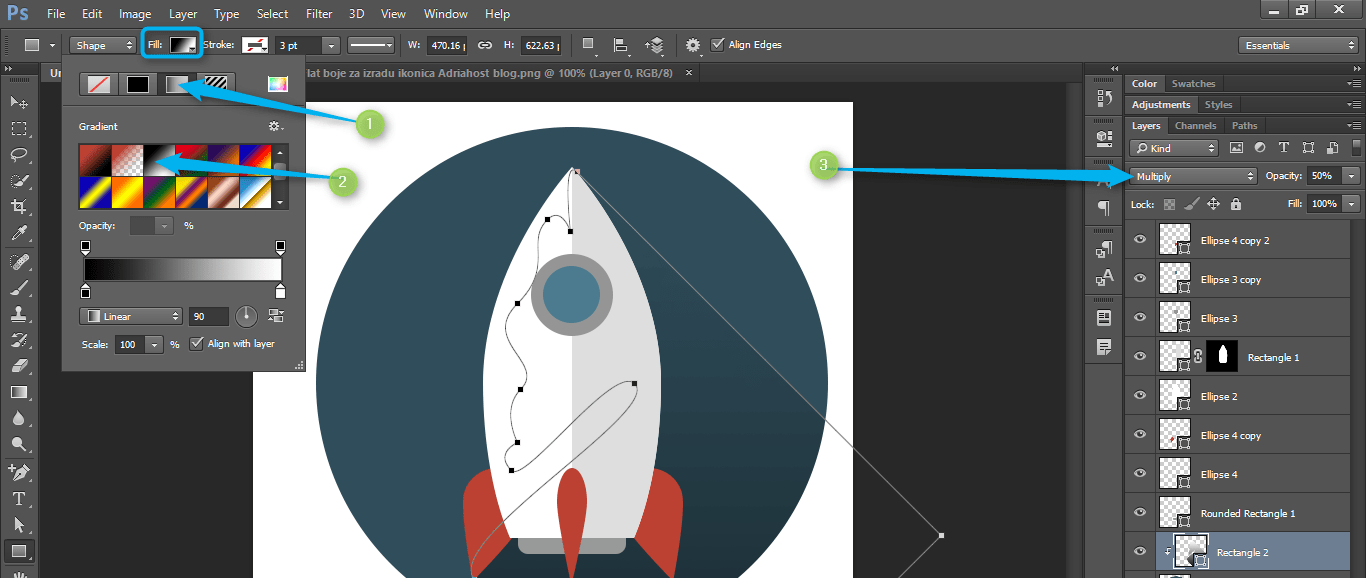Select the History Brush tool
This screenshot has height=578, width=1366.
(18, 340)
